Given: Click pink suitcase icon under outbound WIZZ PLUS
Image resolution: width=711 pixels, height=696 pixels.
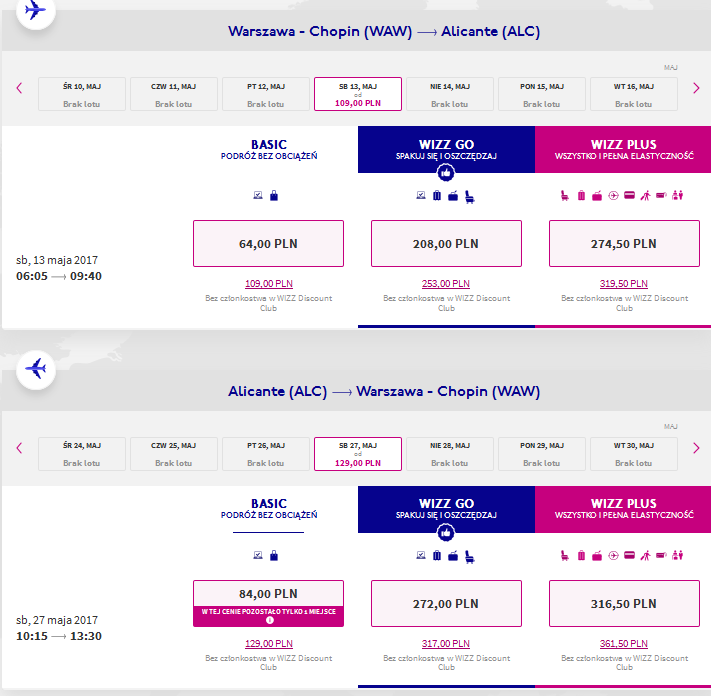Looking at the screenshot, I should click(581, 195).
